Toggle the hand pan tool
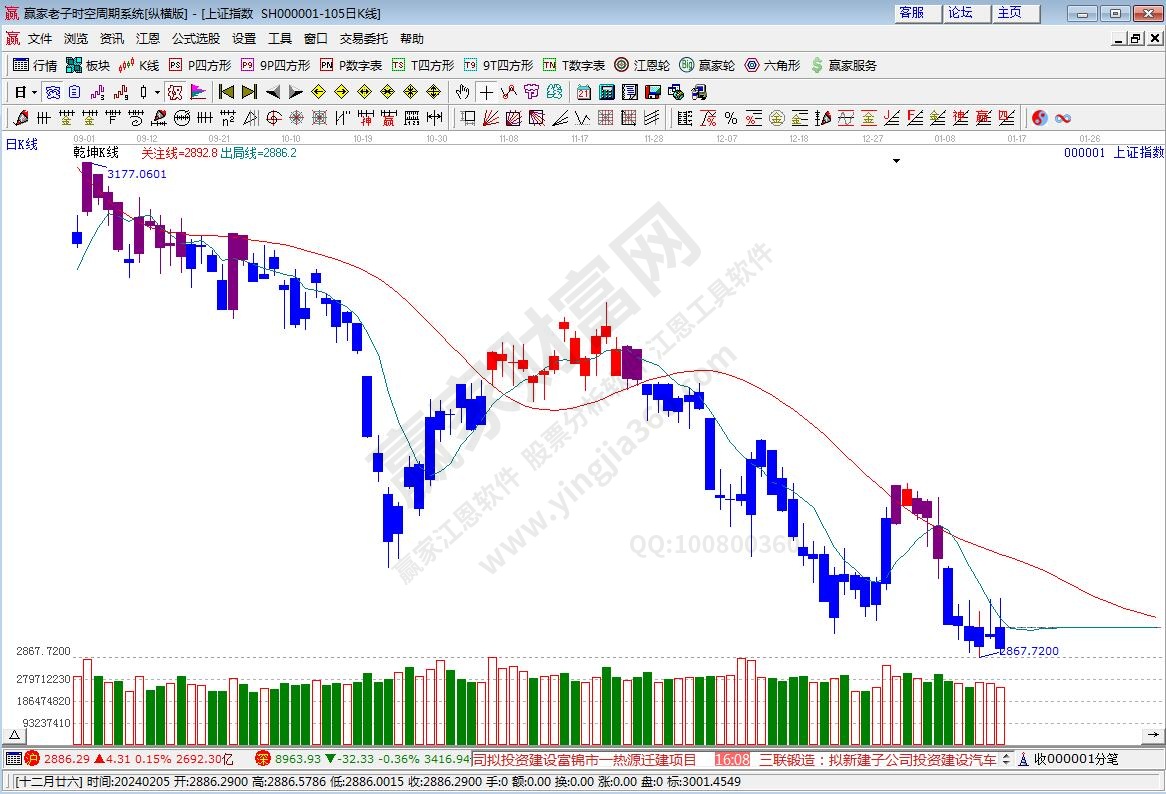 coord(462,92)
